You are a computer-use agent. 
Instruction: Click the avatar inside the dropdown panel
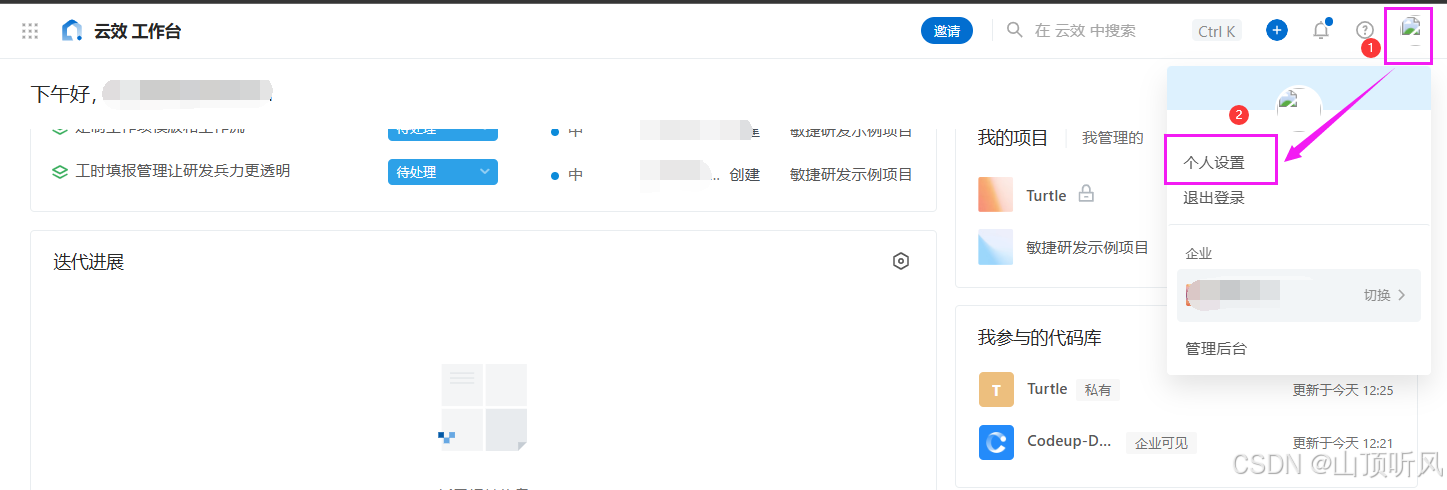click(x=1299, y=108)
